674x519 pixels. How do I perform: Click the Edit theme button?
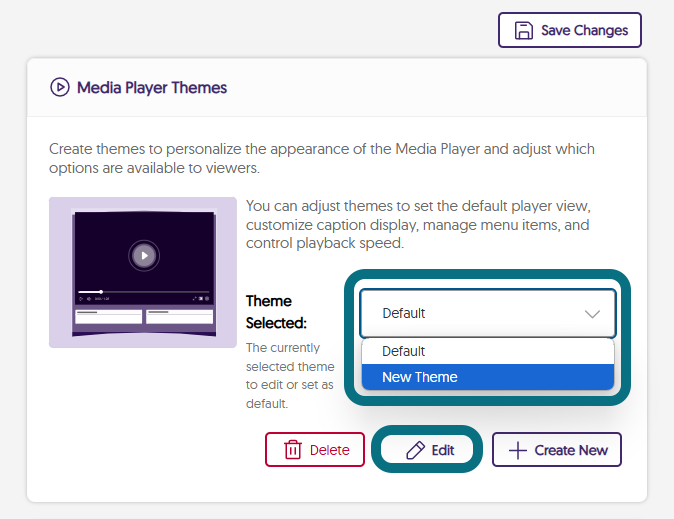click(x=427, y=450)
